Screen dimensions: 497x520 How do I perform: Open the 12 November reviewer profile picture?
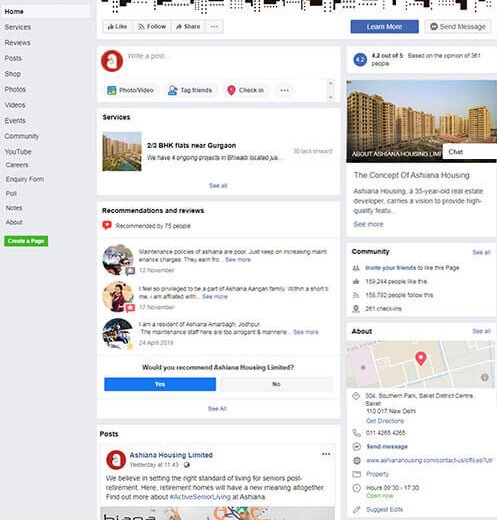click(x=118, y=260)
